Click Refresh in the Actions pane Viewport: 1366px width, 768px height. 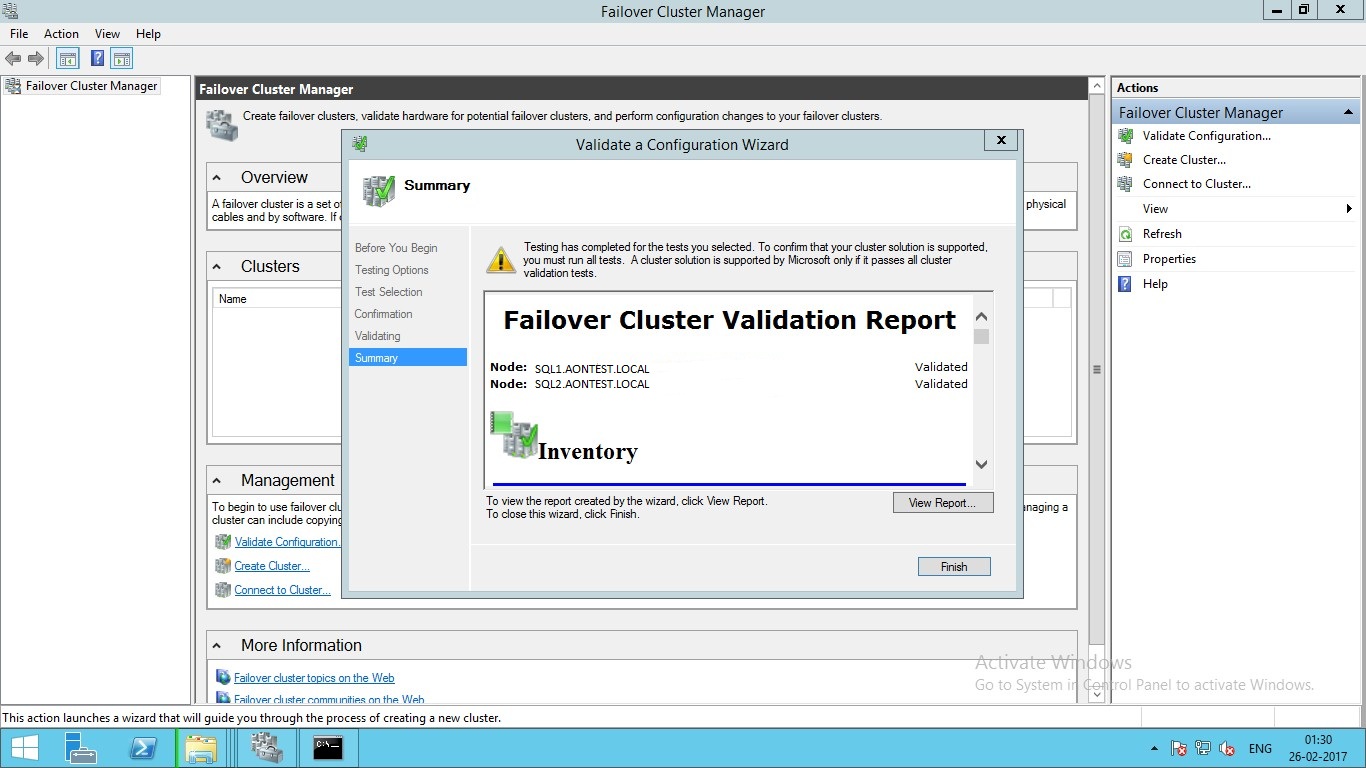[1162, 234]
